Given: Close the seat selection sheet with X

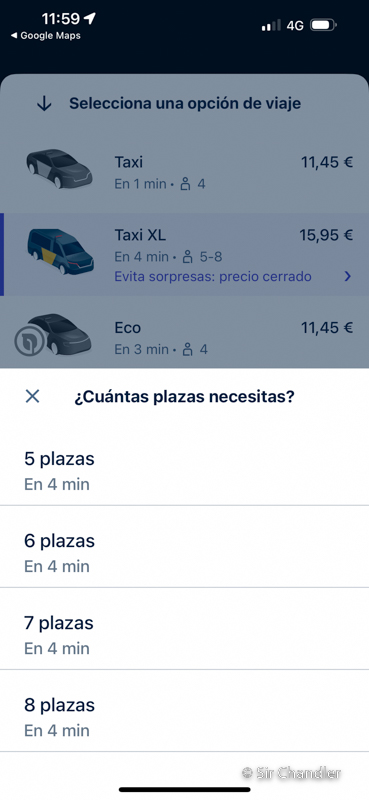Looking at the screenshot, I should [x=32, y=396].
